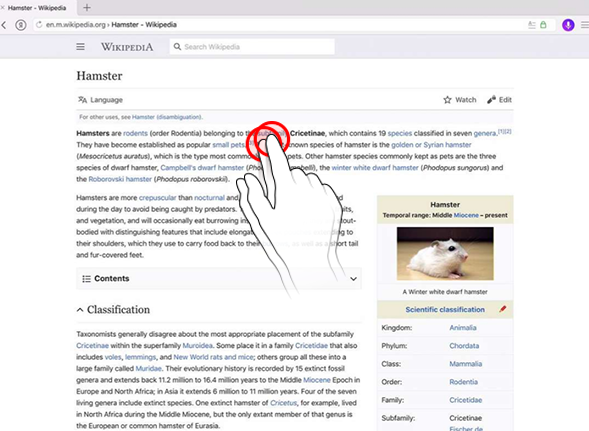Viewport: 589px width, 431px height.
Task: Open the Wikipedia hamburger menu
Action: (80, 47)
